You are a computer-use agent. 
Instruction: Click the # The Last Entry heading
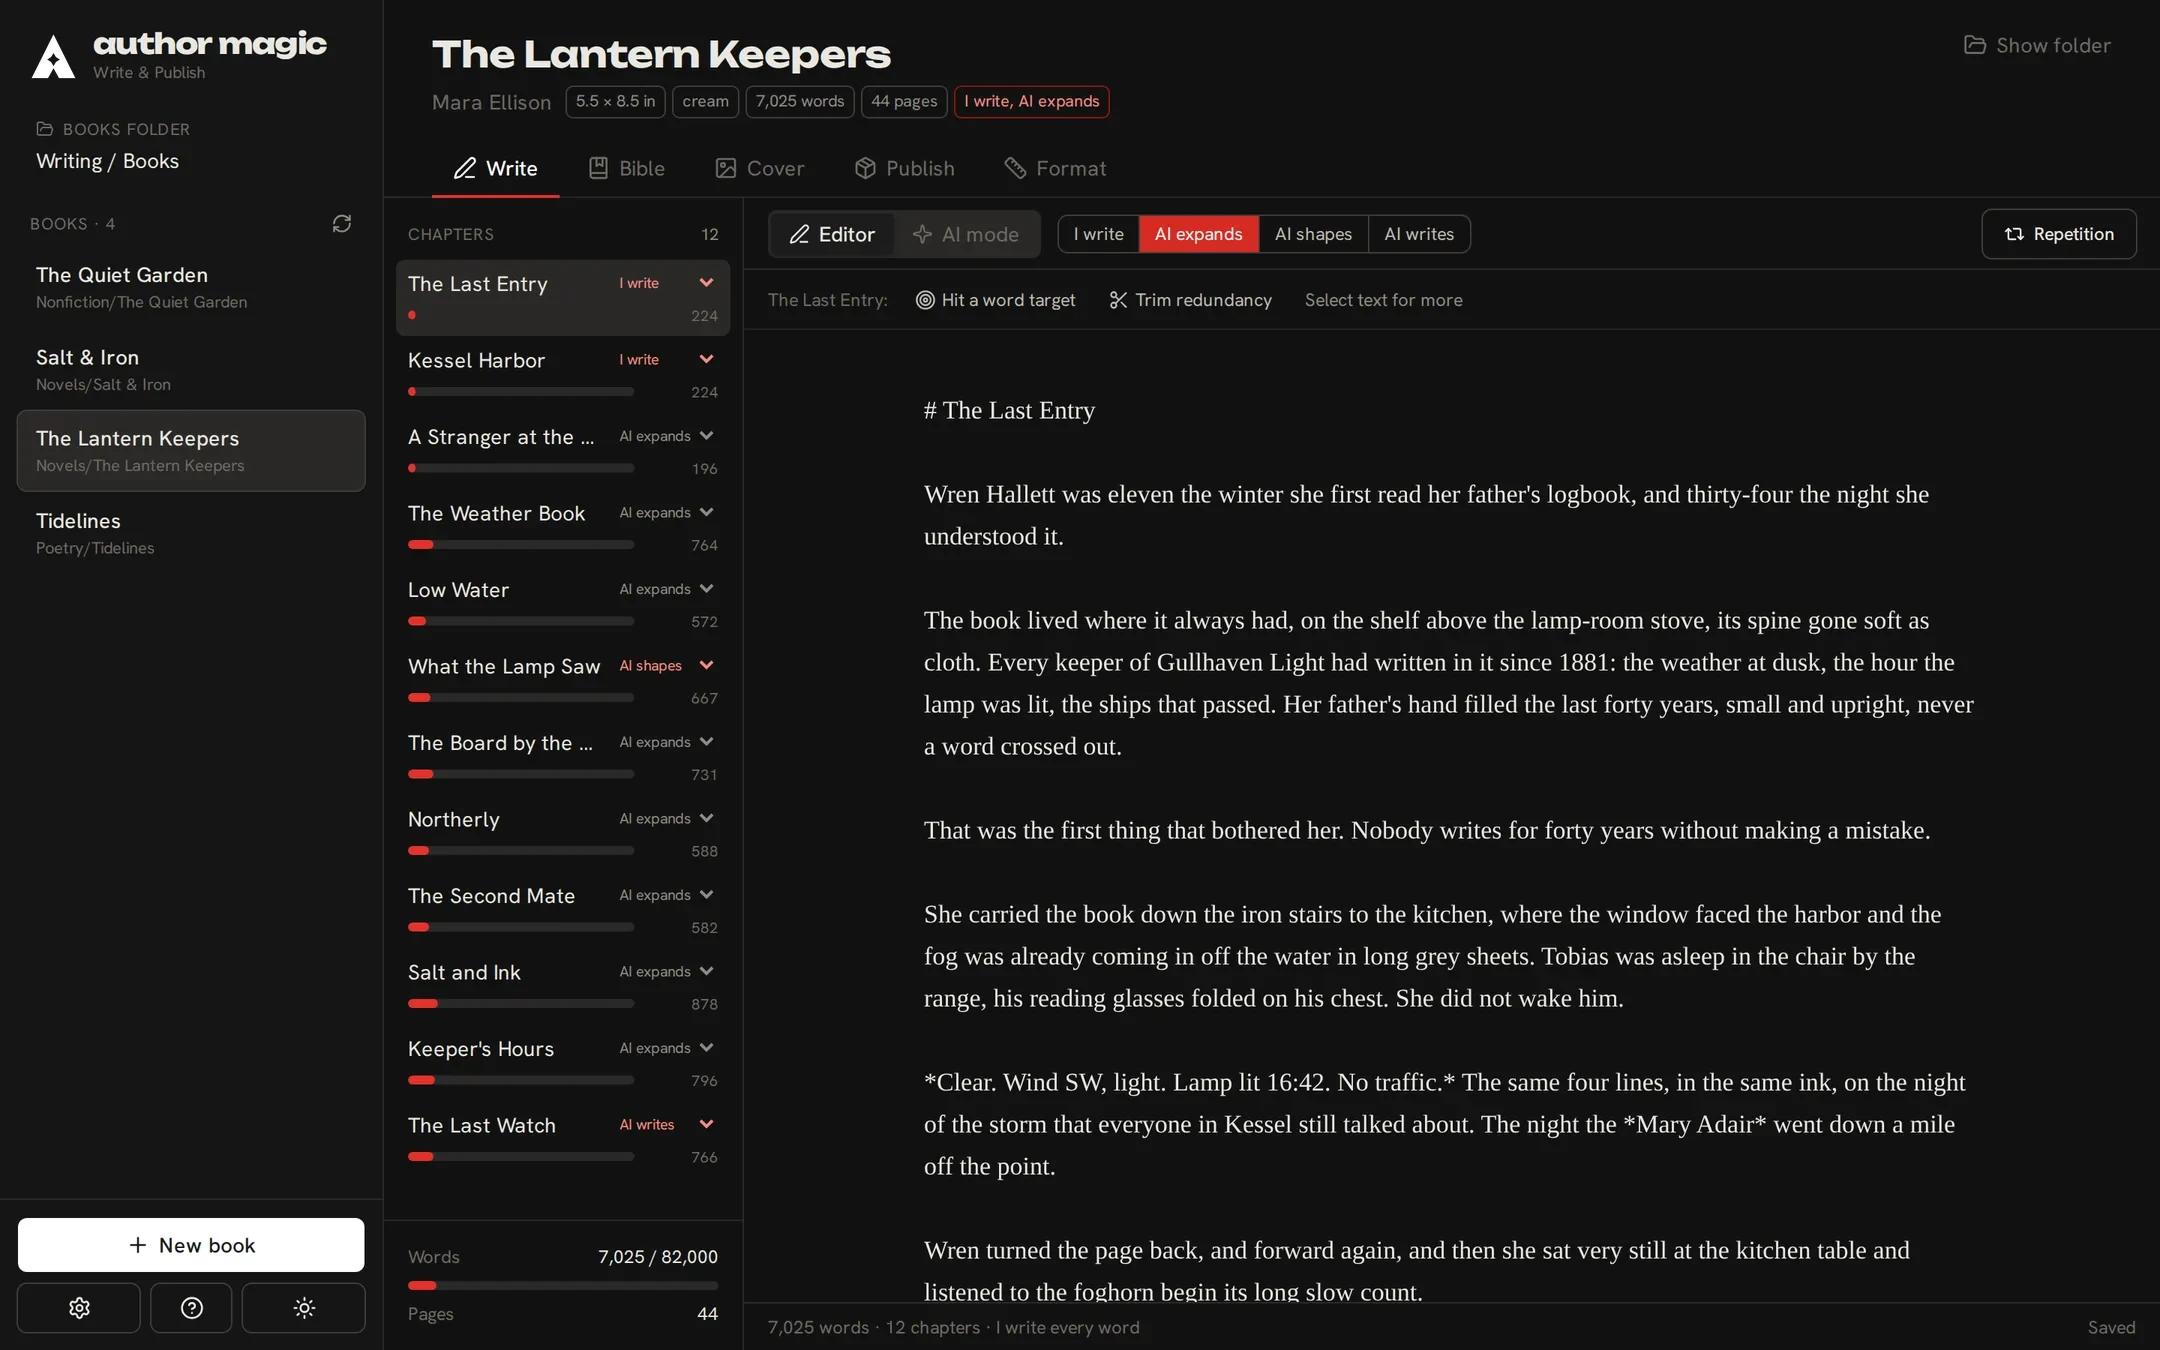pos(1009,410)
